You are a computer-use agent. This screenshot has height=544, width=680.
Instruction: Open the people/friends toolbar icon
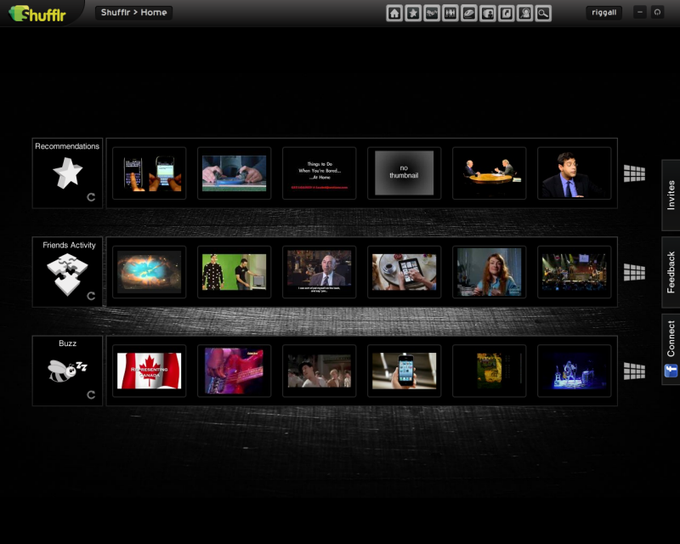click(x=450, y=13)
